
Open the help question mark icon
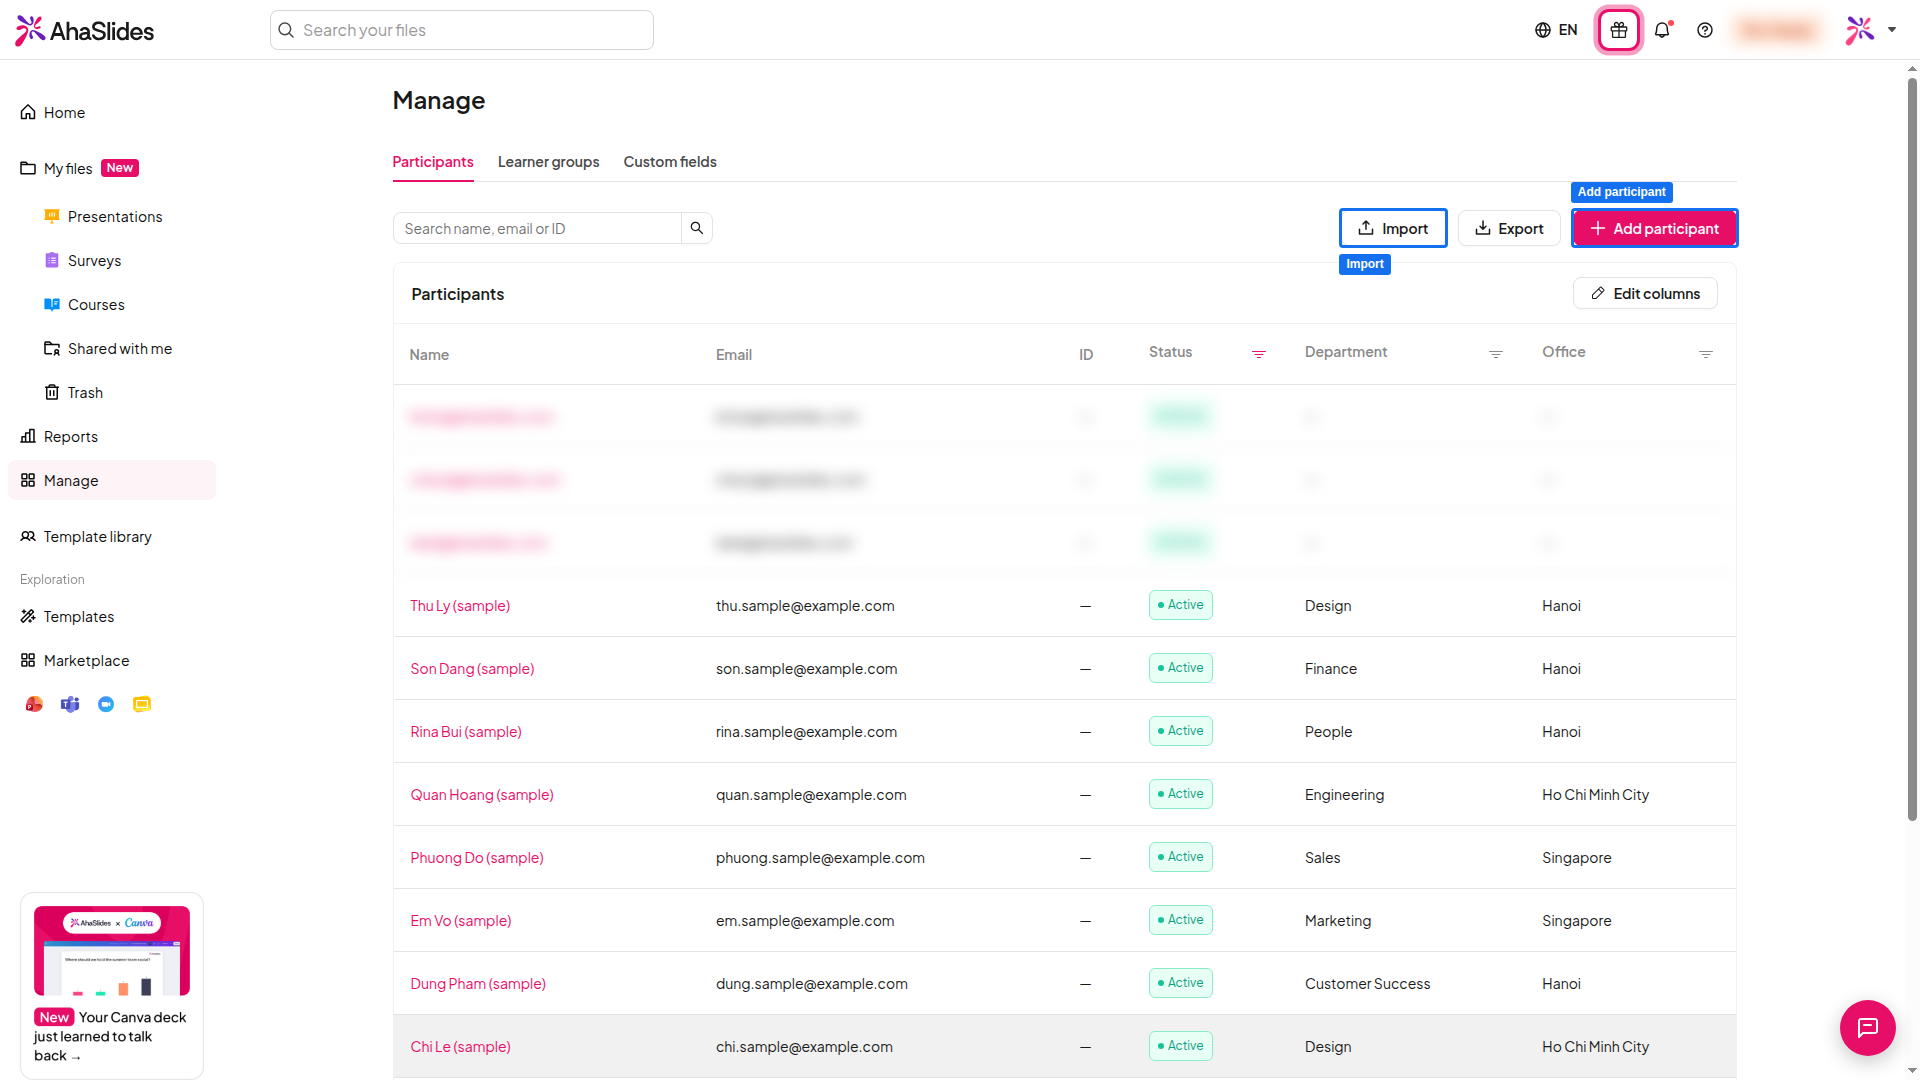(x=1705, y=30)
